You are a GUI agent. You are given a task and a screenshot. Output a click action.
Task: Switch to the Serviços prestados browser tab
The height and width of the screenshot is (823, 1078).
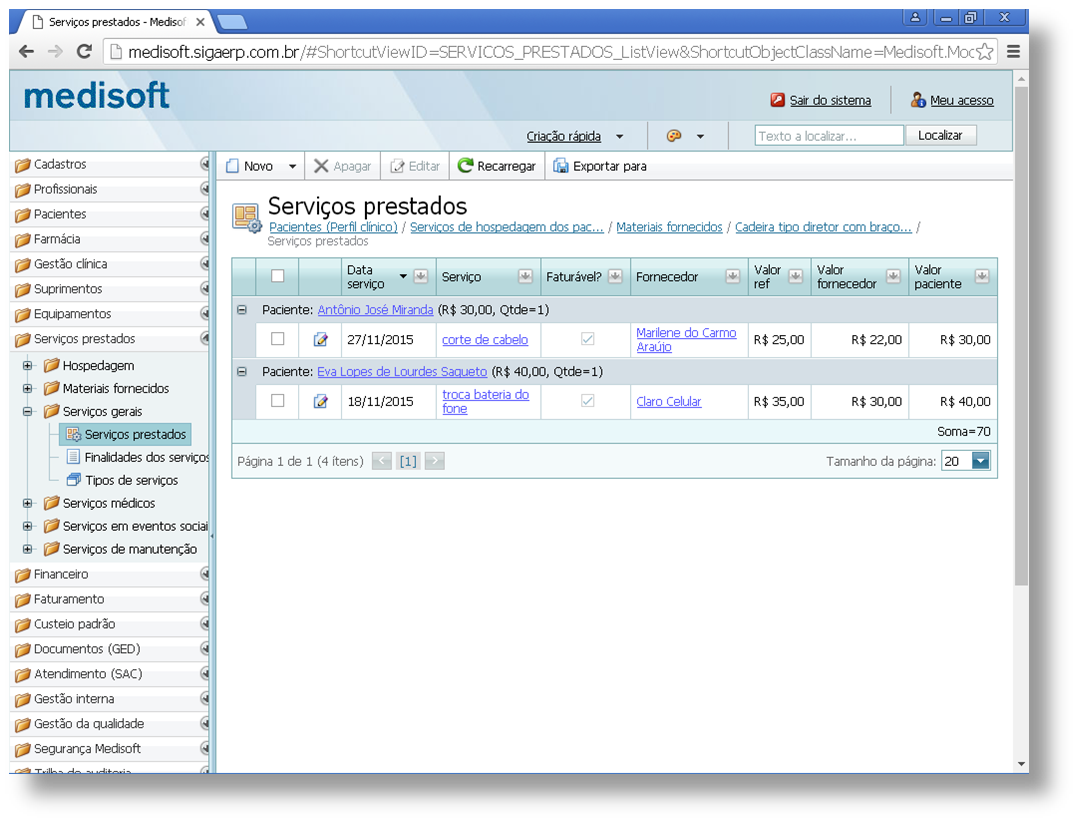(117, 22)
